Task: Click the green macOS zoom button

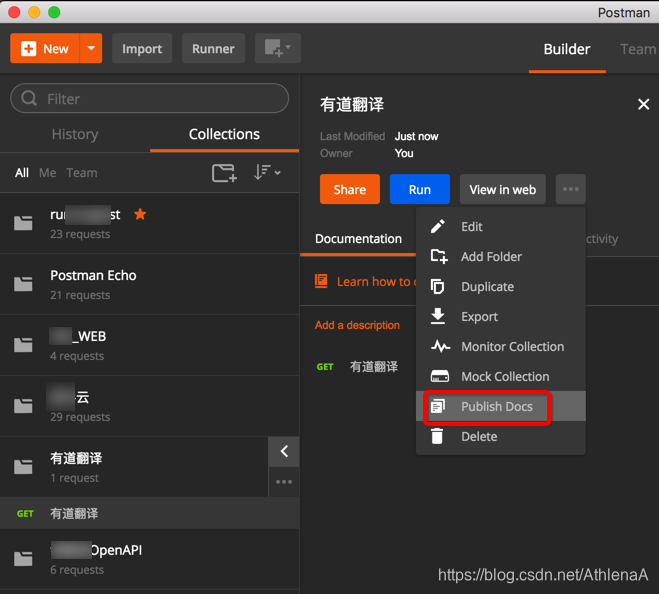Action: point(54,12)
